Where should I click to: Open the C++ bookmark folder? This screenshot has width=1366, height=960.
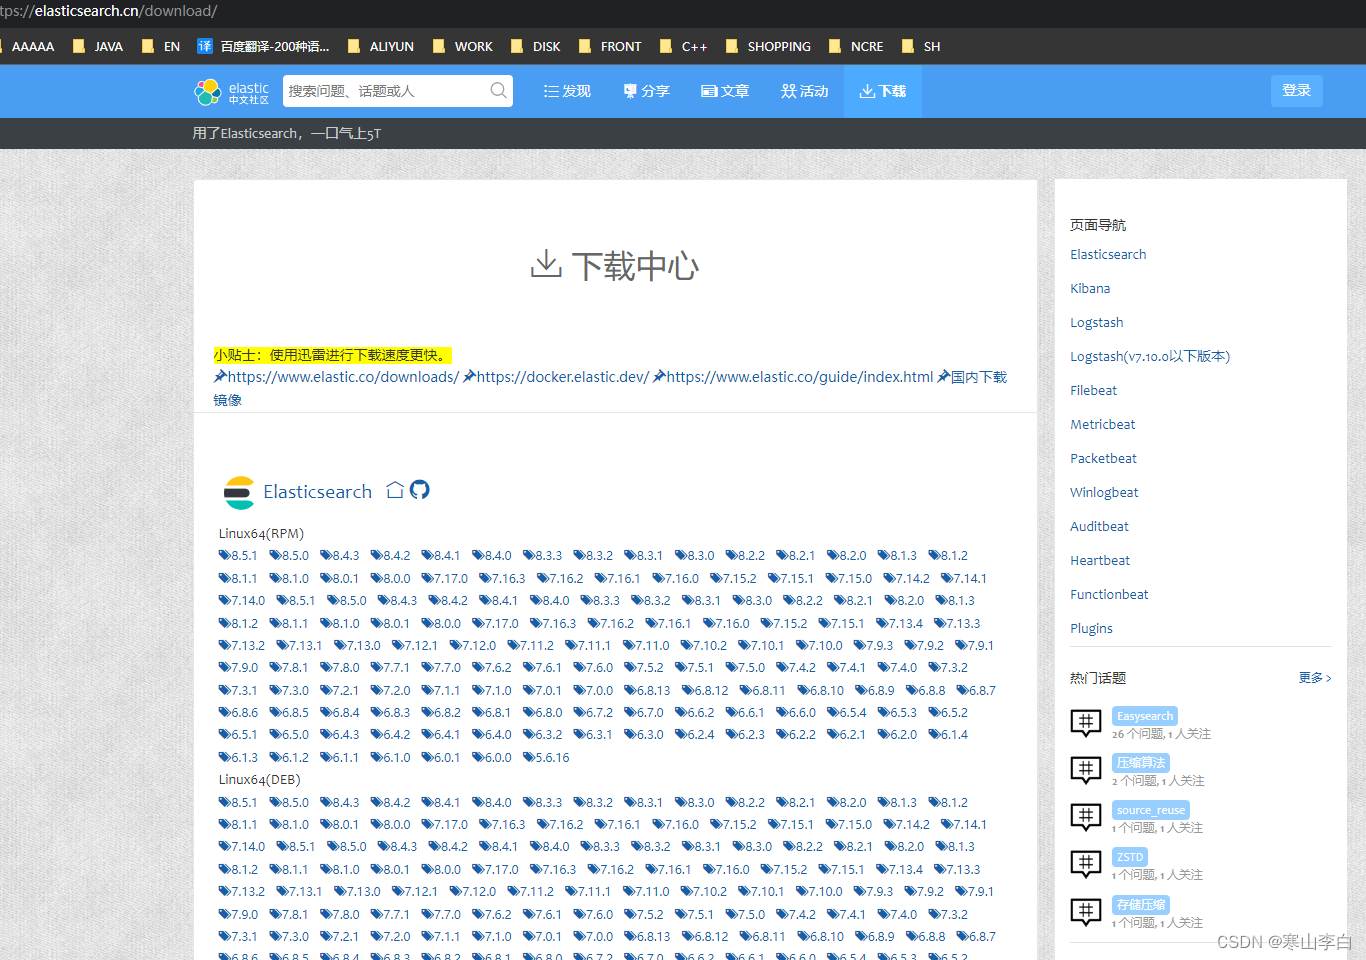(683, 46)
